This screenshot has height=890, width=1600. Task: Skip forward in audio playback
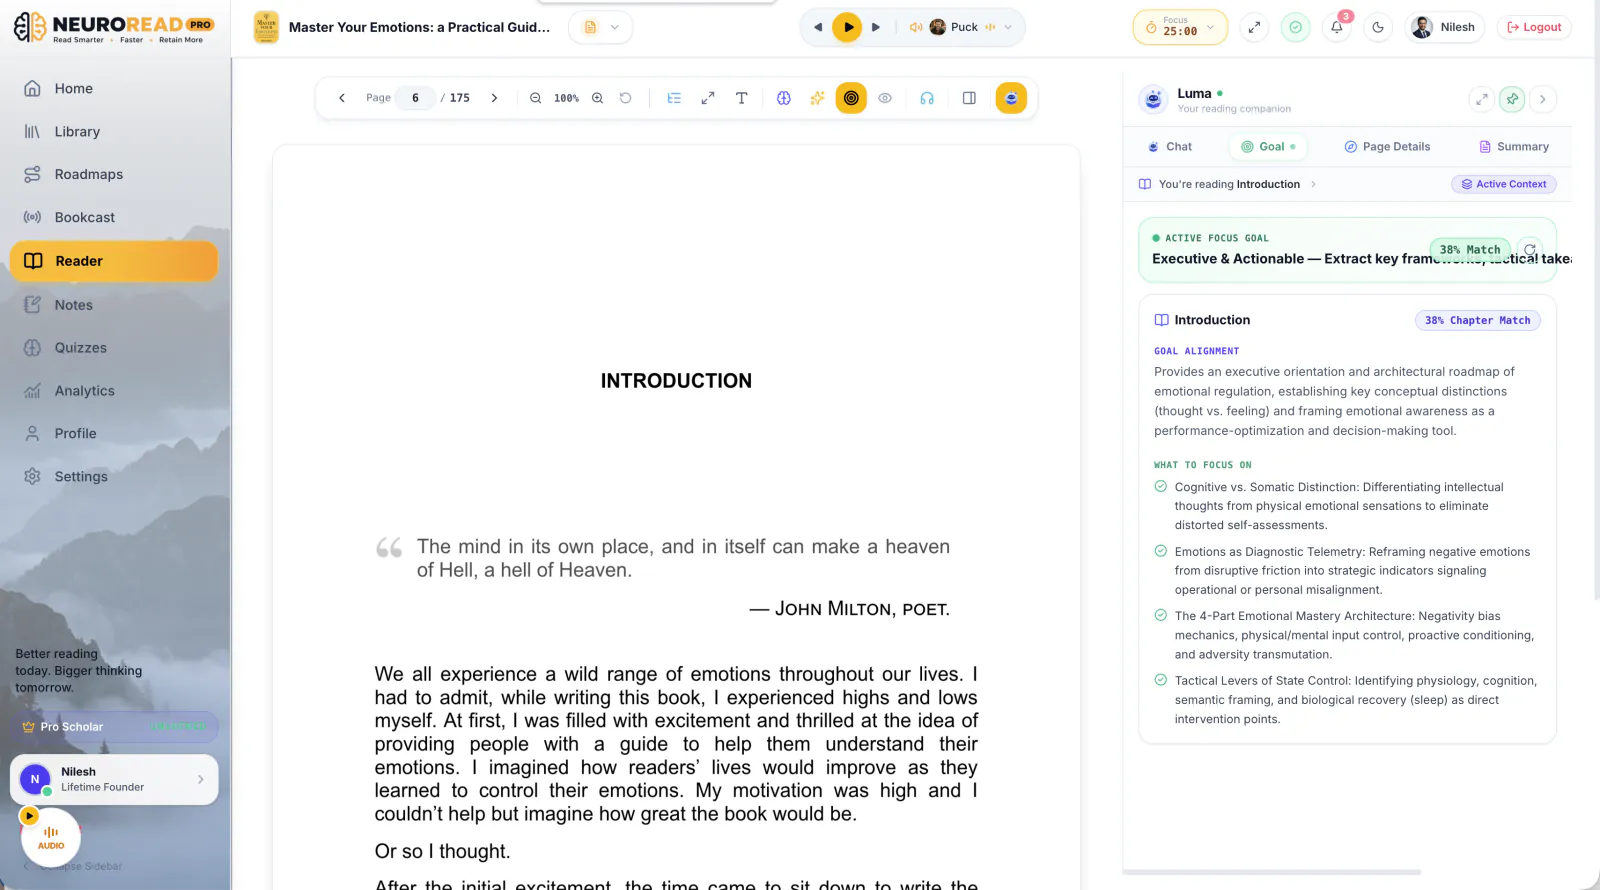[x=876, y=28]
